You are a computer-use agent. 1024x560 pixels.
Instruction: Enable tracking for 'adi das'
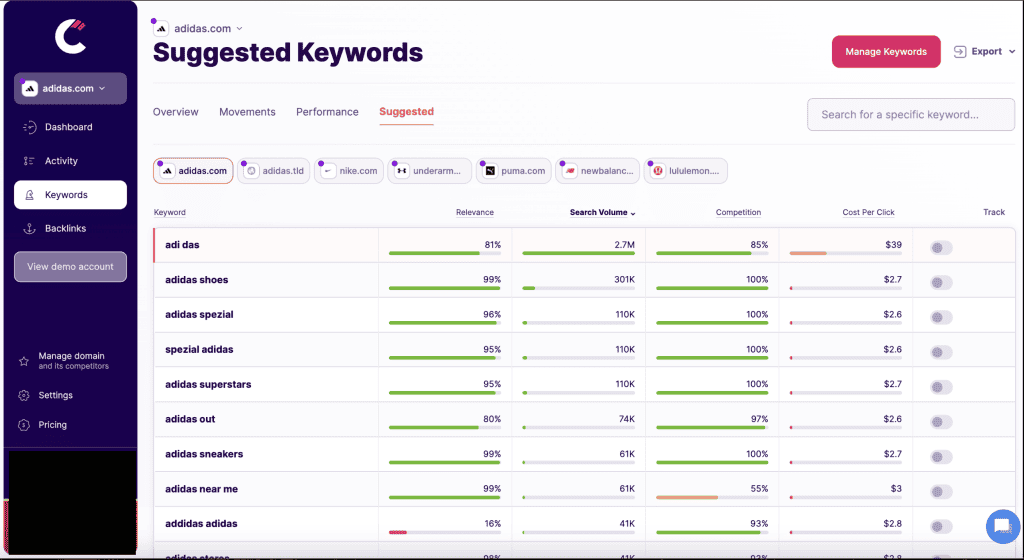click(x=941, y=248)
